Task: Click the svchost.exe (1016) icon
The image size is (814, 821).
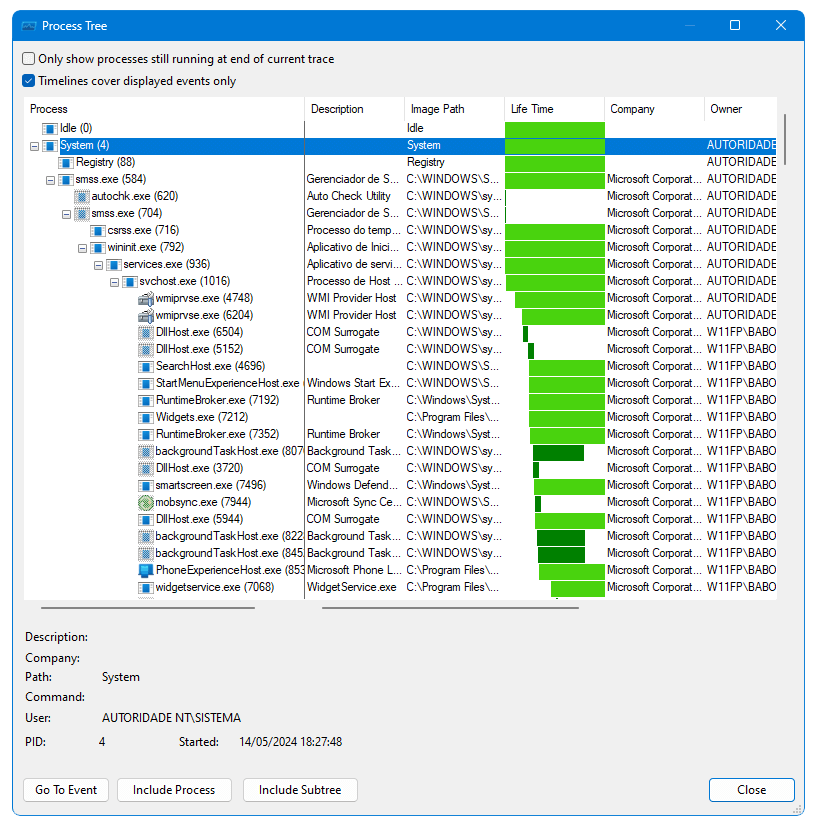Action: (130, 282)
